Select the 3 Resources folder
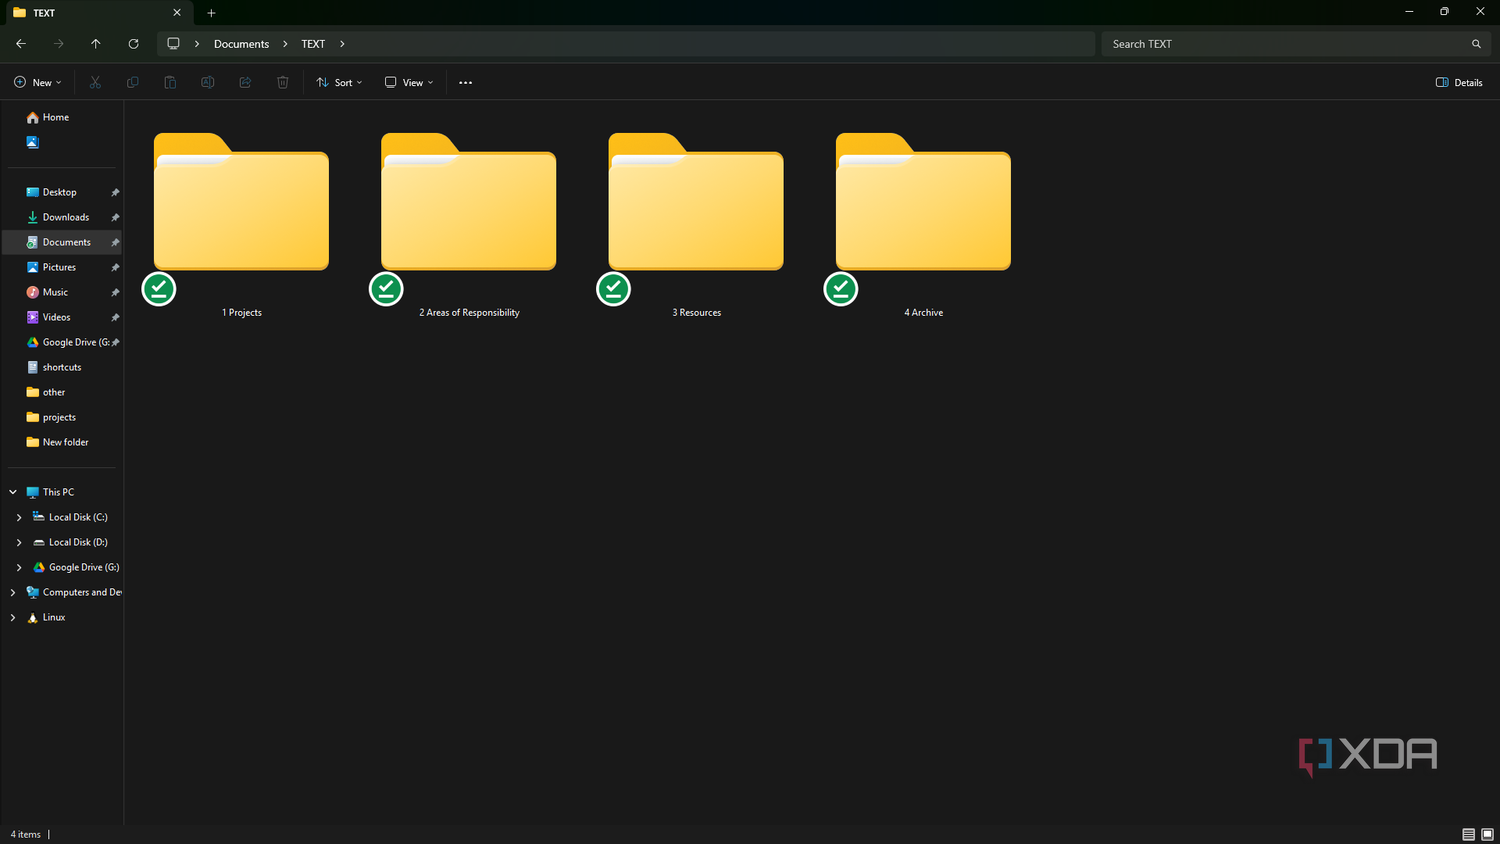The width and height of the screenshot is (1500, 844). coord(696,225)
